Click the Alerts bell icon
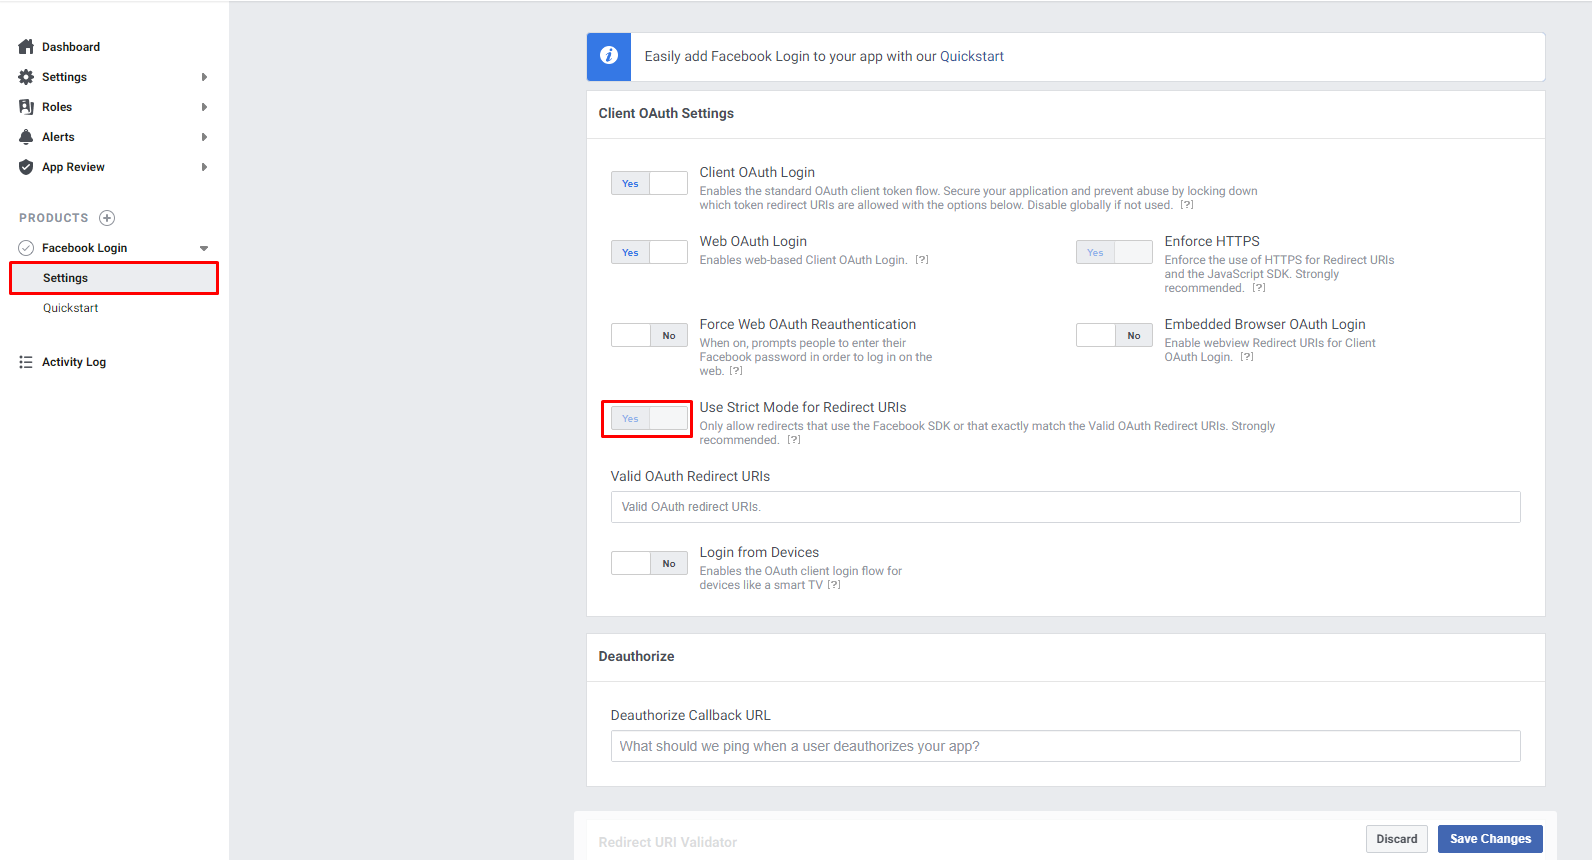The width and height of the screenshot is (1592, 860). (x=26, y=137)
